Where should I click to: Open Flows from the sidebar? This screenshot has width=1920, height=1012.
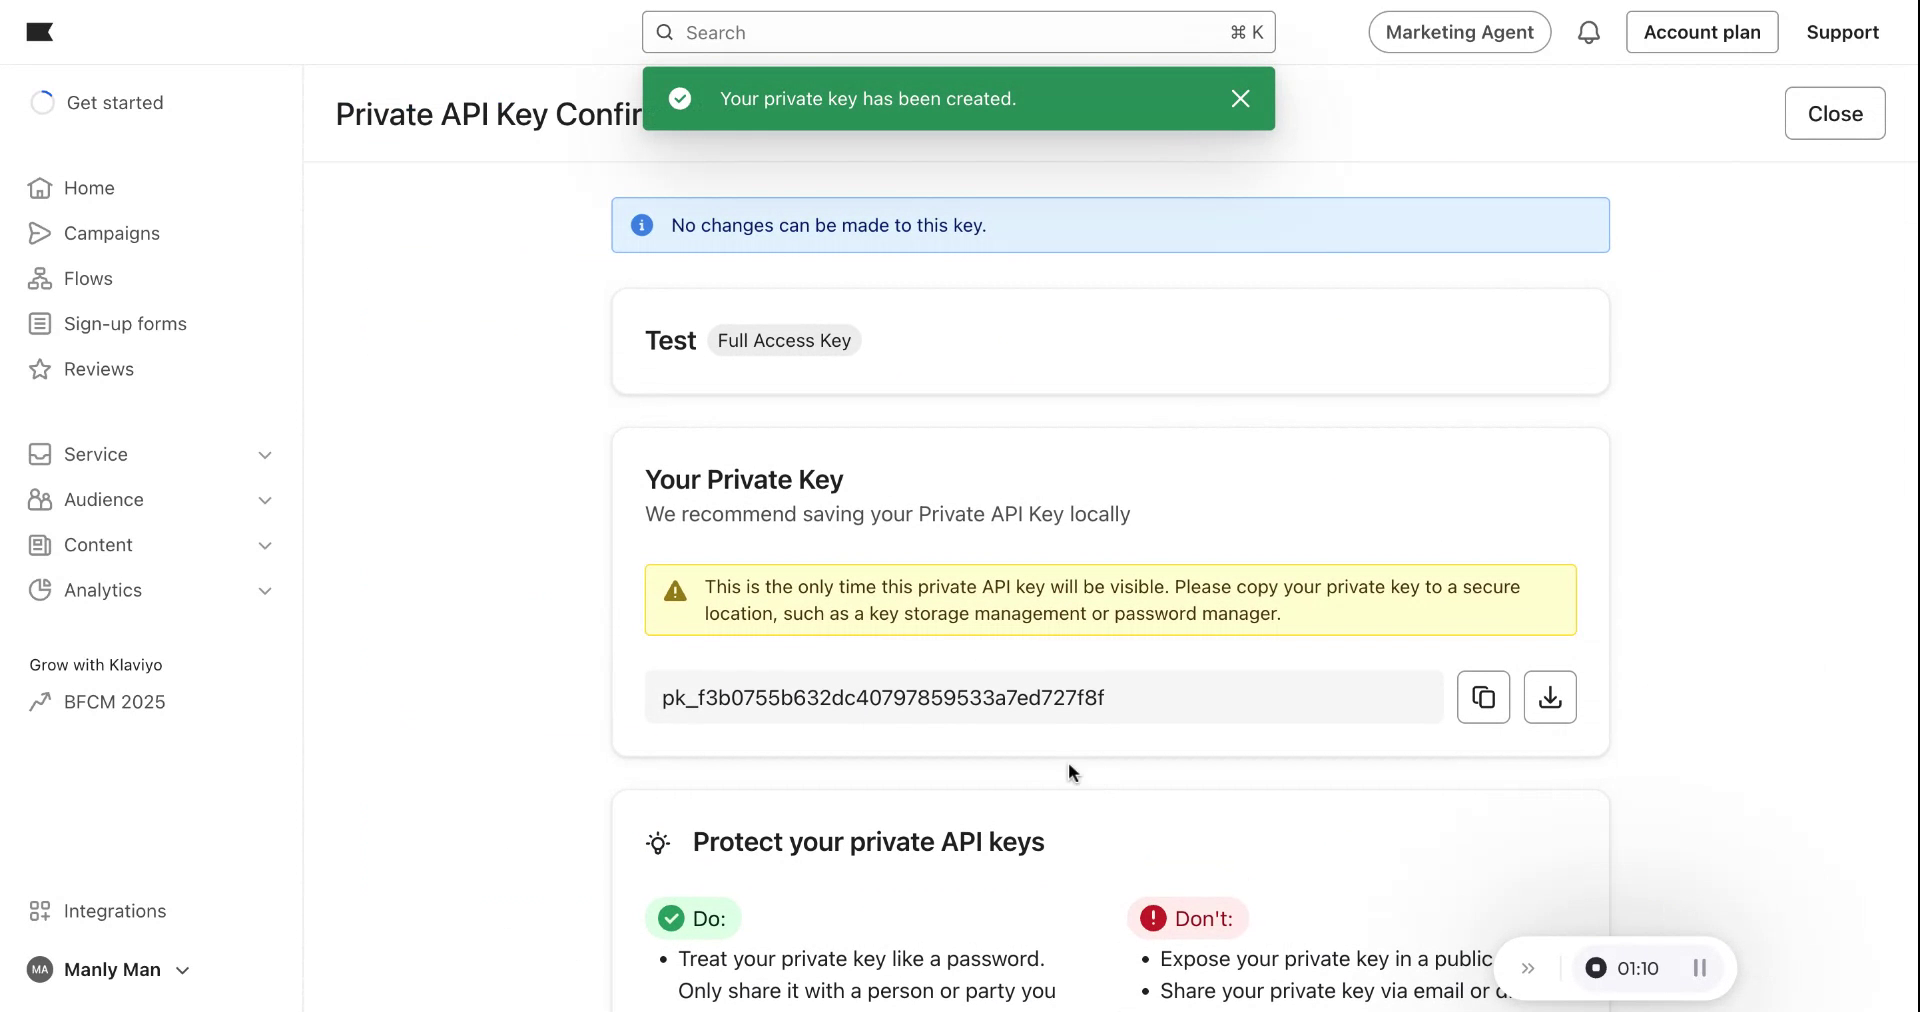(40, 278)
